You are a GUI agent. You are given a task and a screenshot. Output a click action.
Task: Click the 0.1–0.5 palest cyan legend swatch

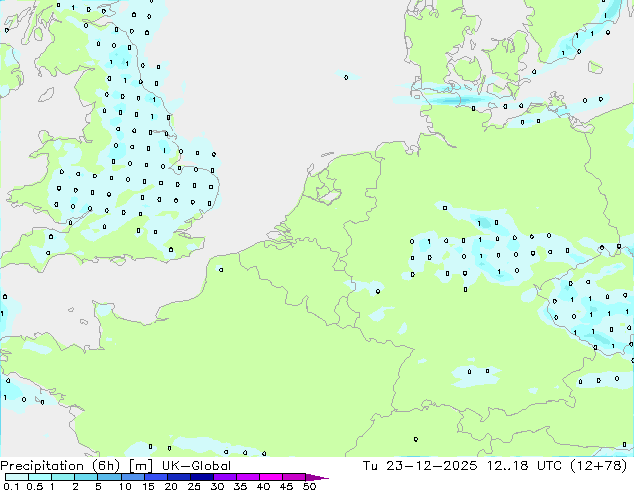pyautogui.click(x=17, y=477)
